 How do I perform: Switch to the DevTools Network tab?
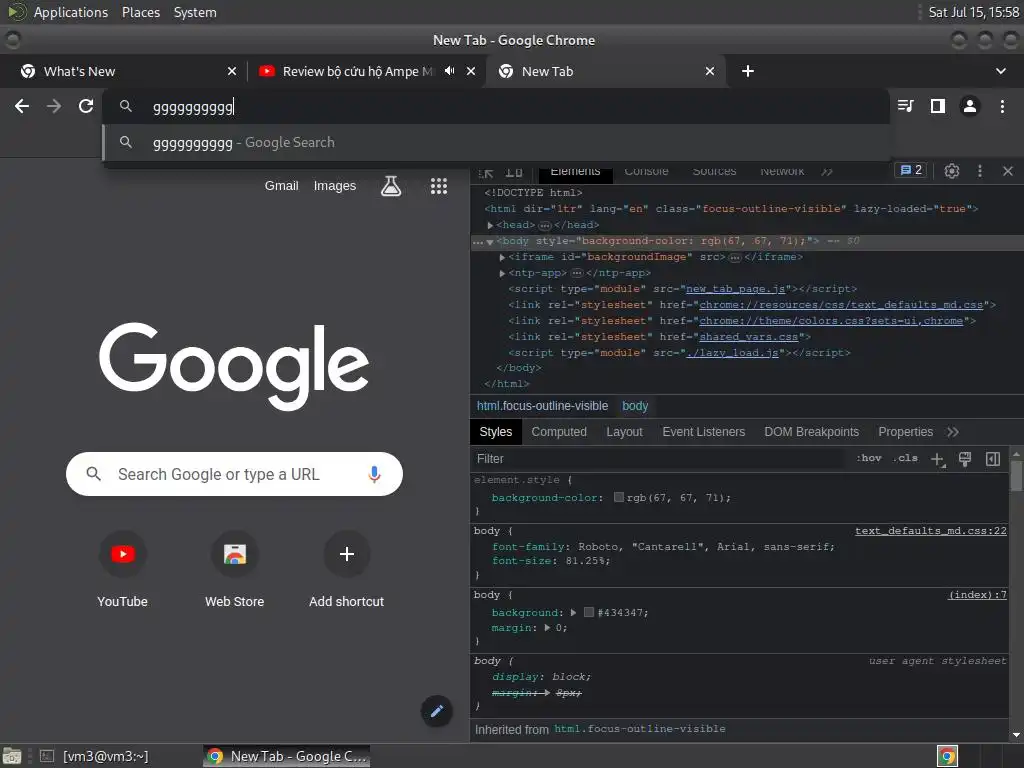click(782, 171)
